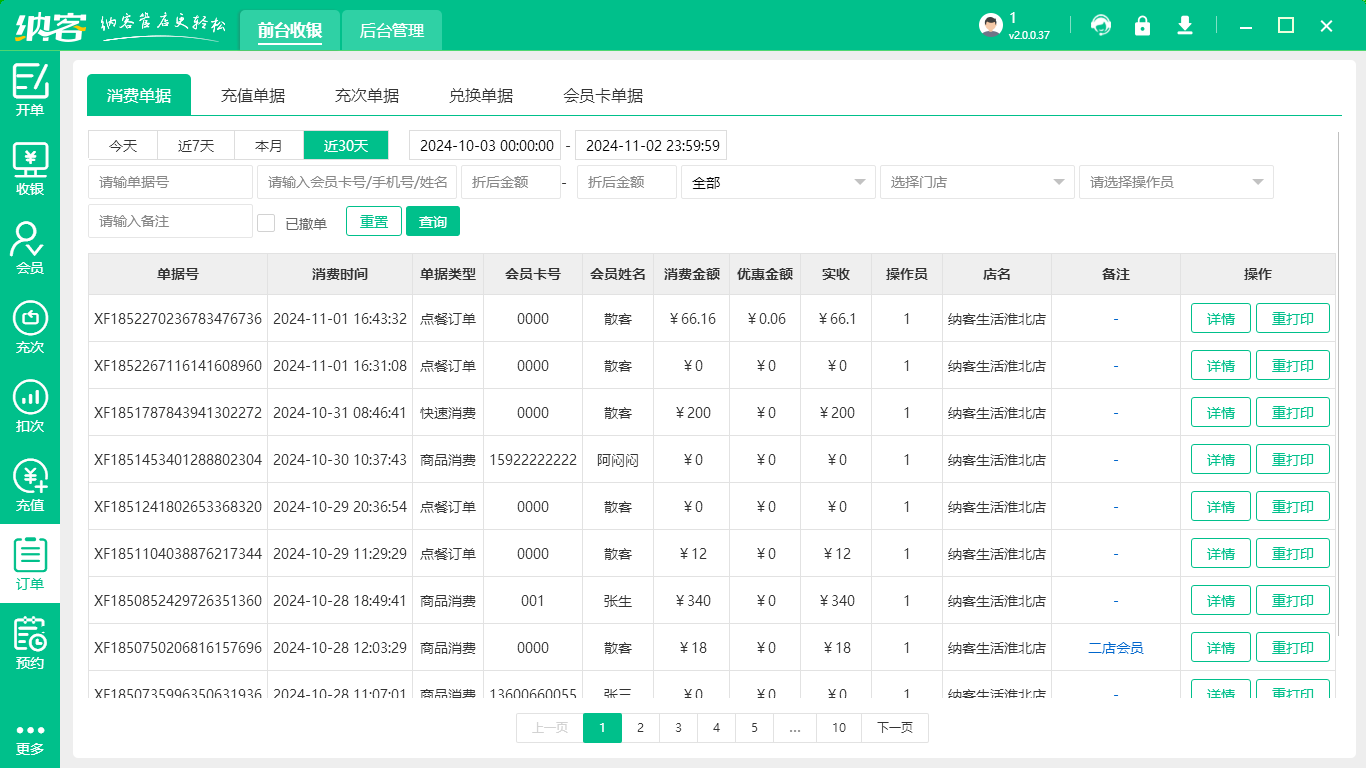Click the 重置 reset button
The height and width of the screenshot is (768, 1366).
point(374,222)
